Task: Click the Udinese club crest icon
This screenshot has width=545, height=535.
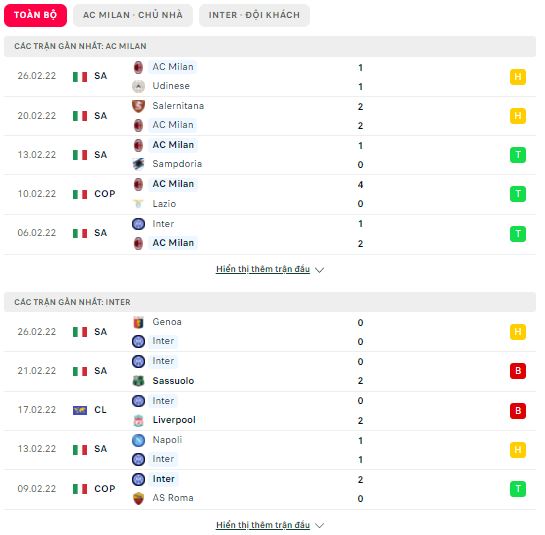Action: coord(138,86)
